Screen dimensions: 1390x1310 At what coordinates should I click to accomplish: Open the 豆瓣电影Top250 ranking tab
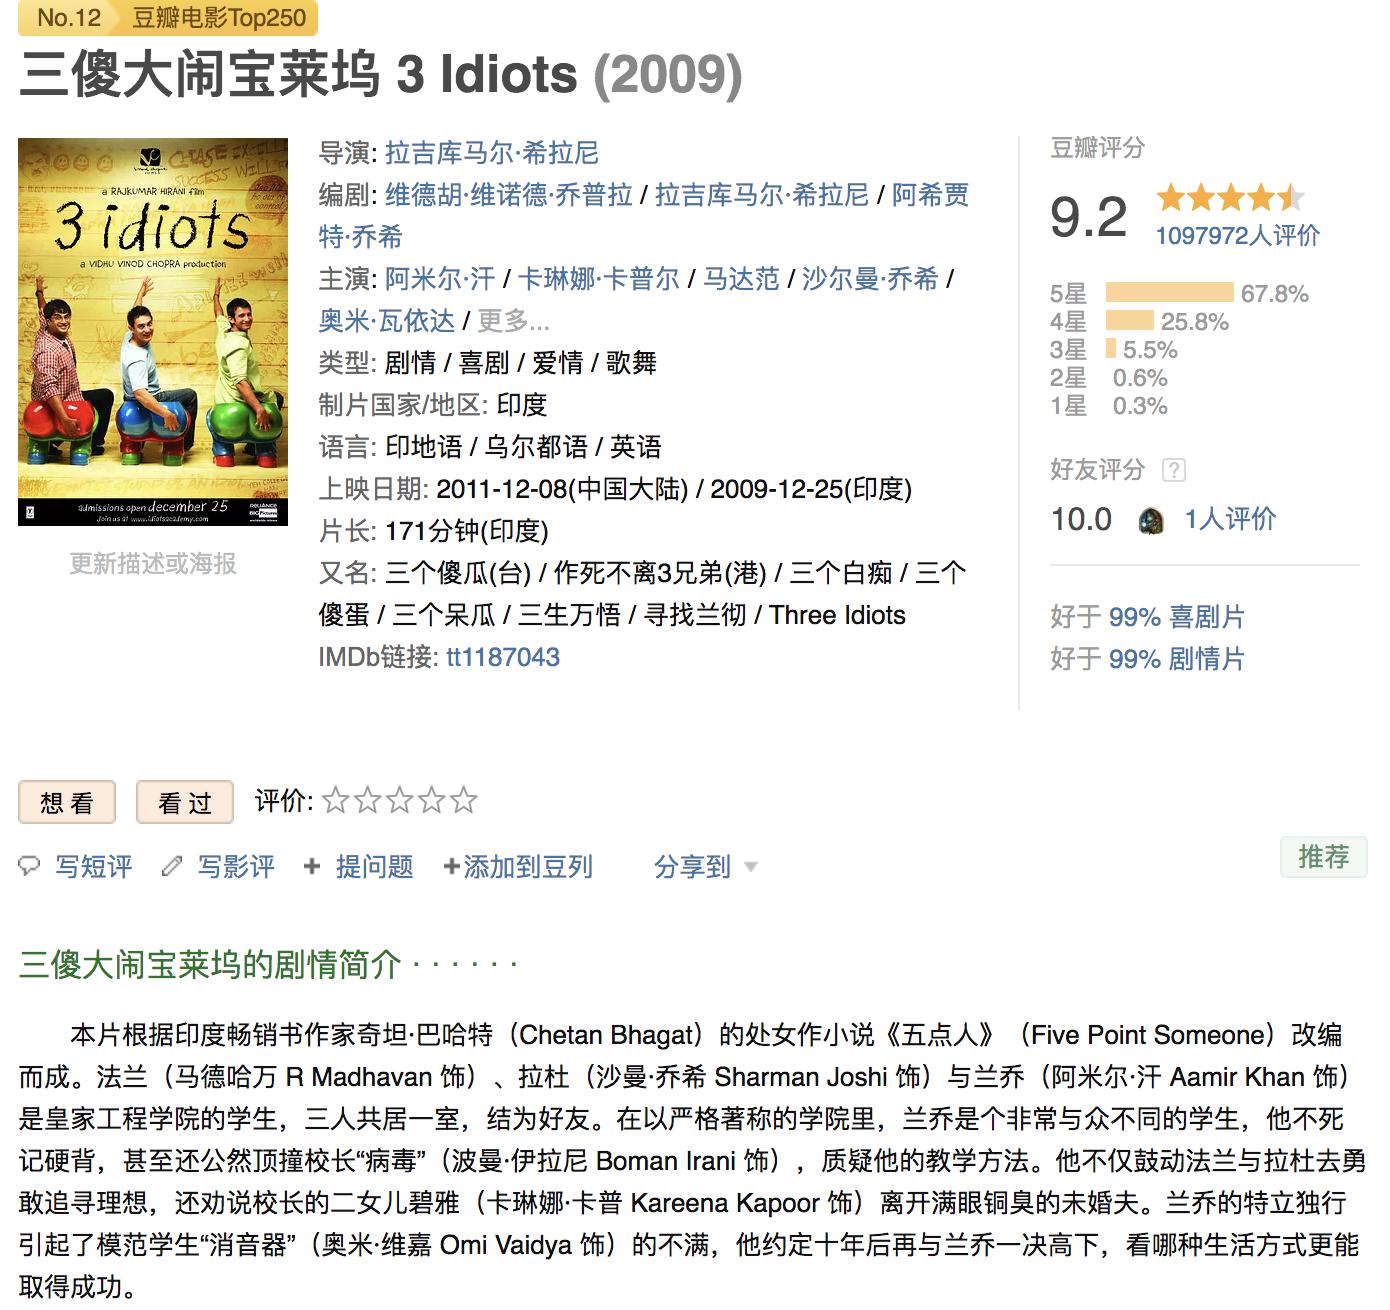[220, 18]
